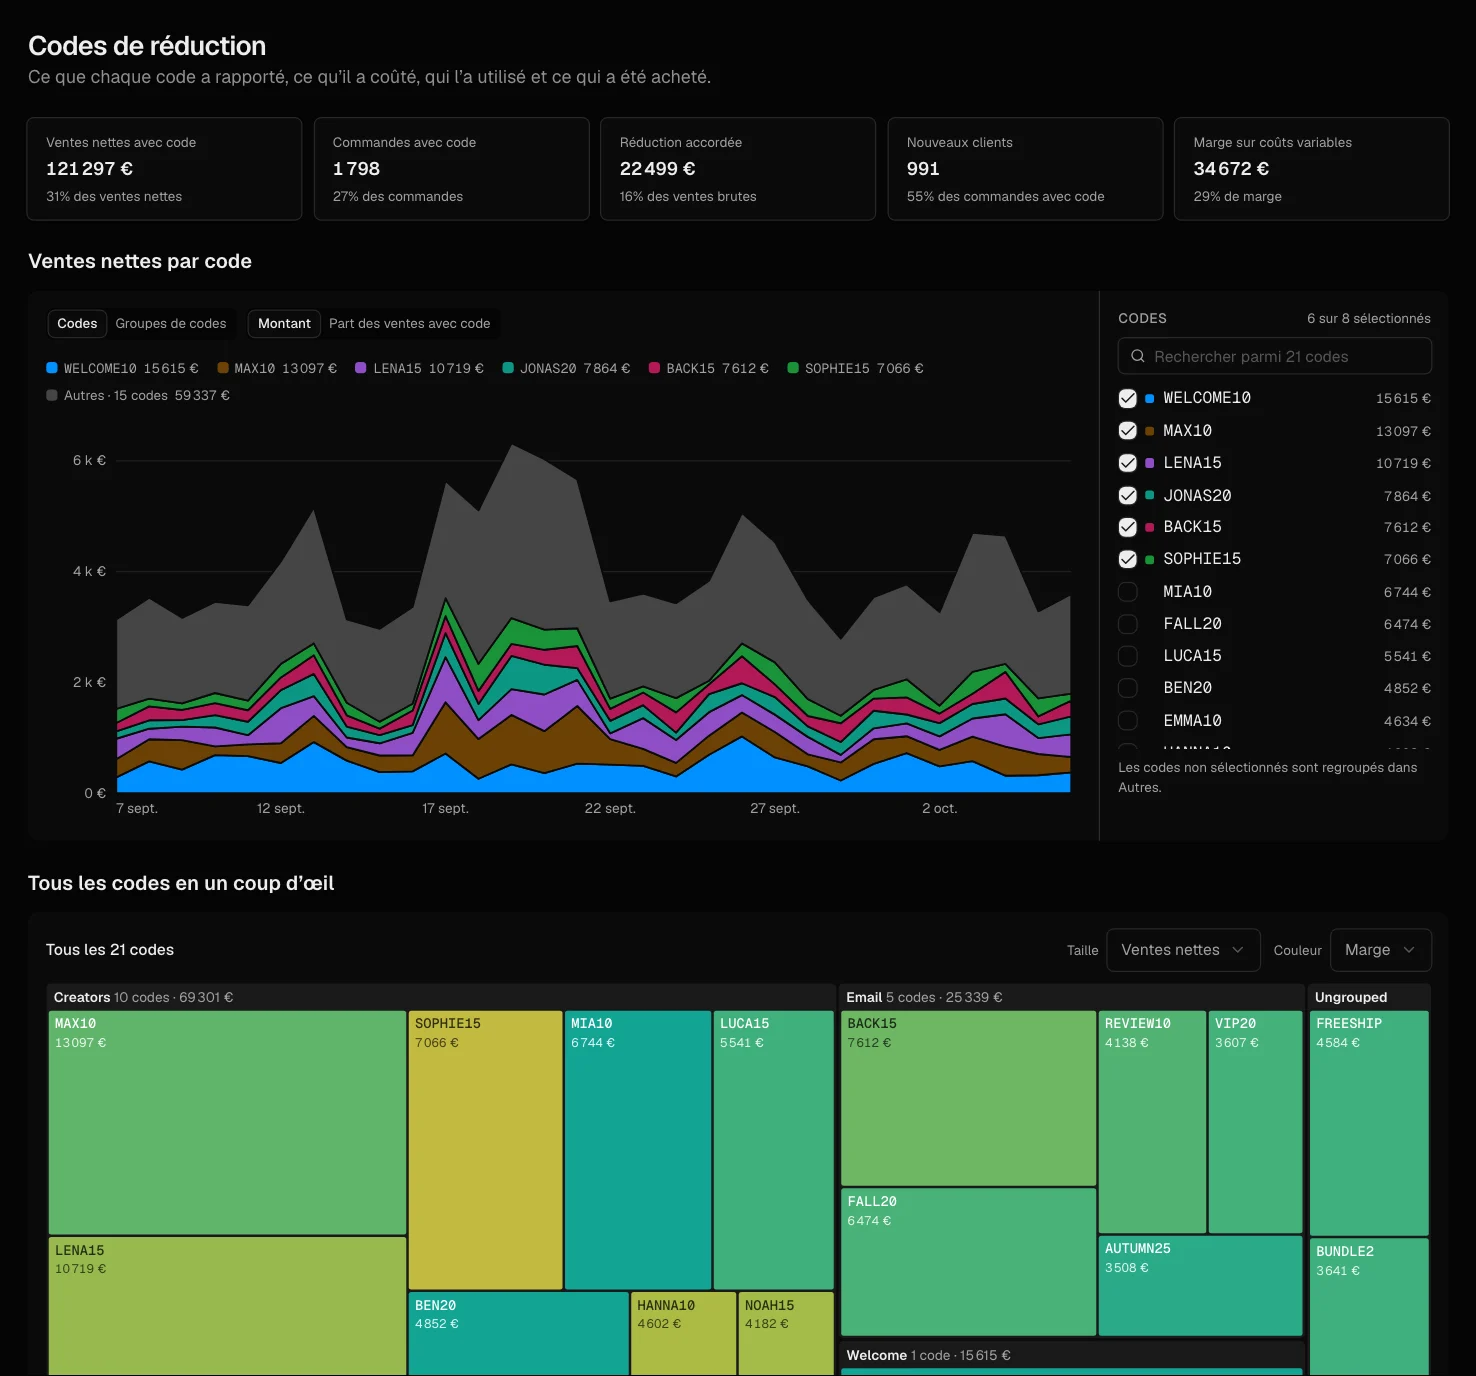This screenshot has height=1376, width=1476.
Task: Open the FREESHIP treemap tile
Action: (1369, 1123)
